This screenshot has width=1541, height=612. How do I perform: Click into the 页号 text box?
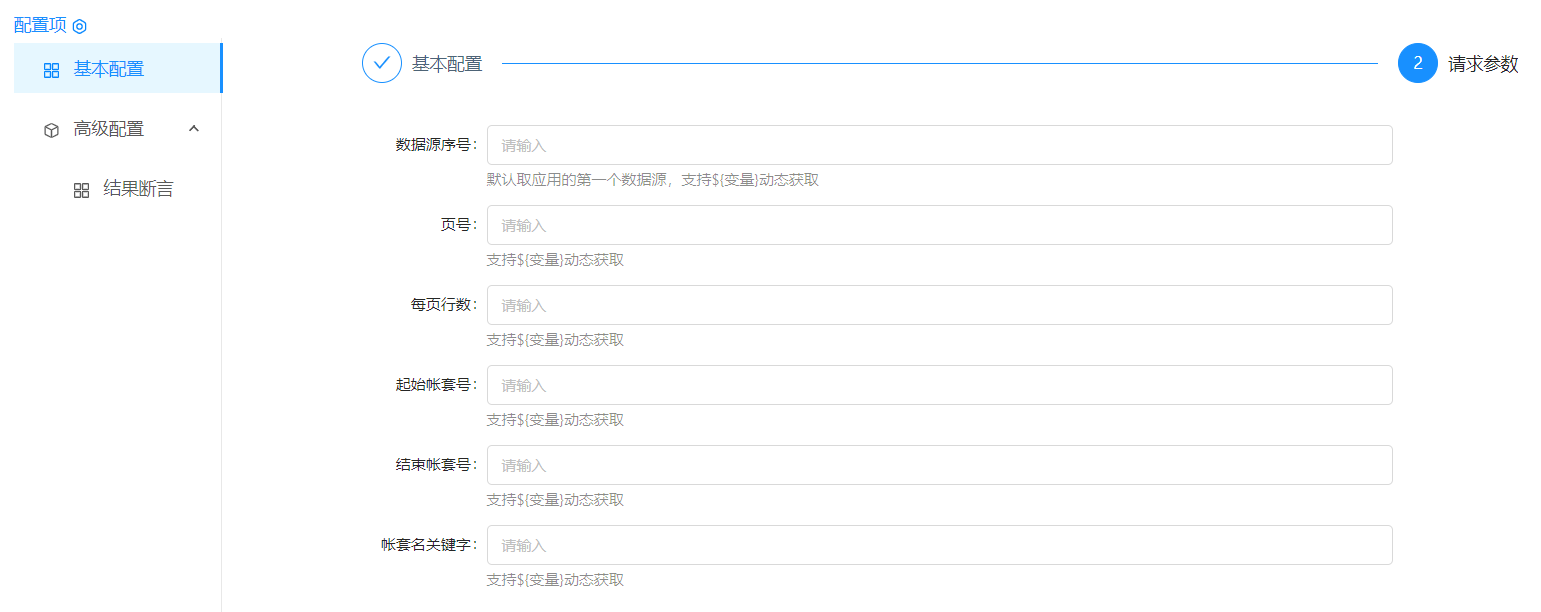[939, 225]
